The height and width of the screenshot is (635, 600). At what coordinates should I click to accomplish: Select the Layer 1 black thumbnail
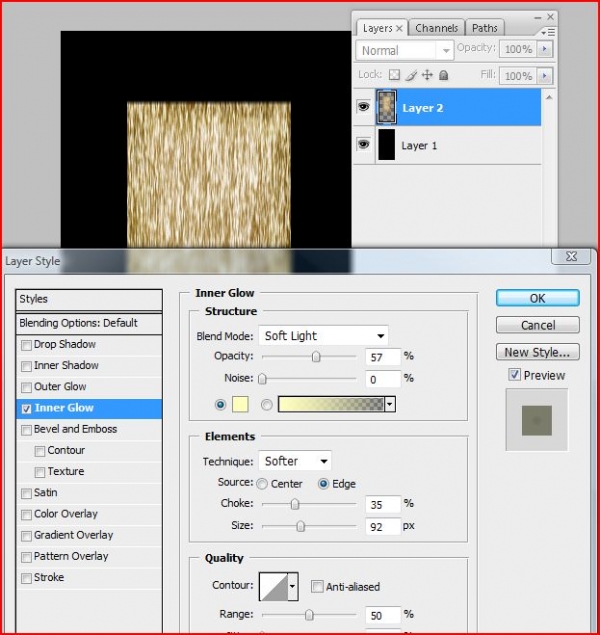(x=387, y=145)
